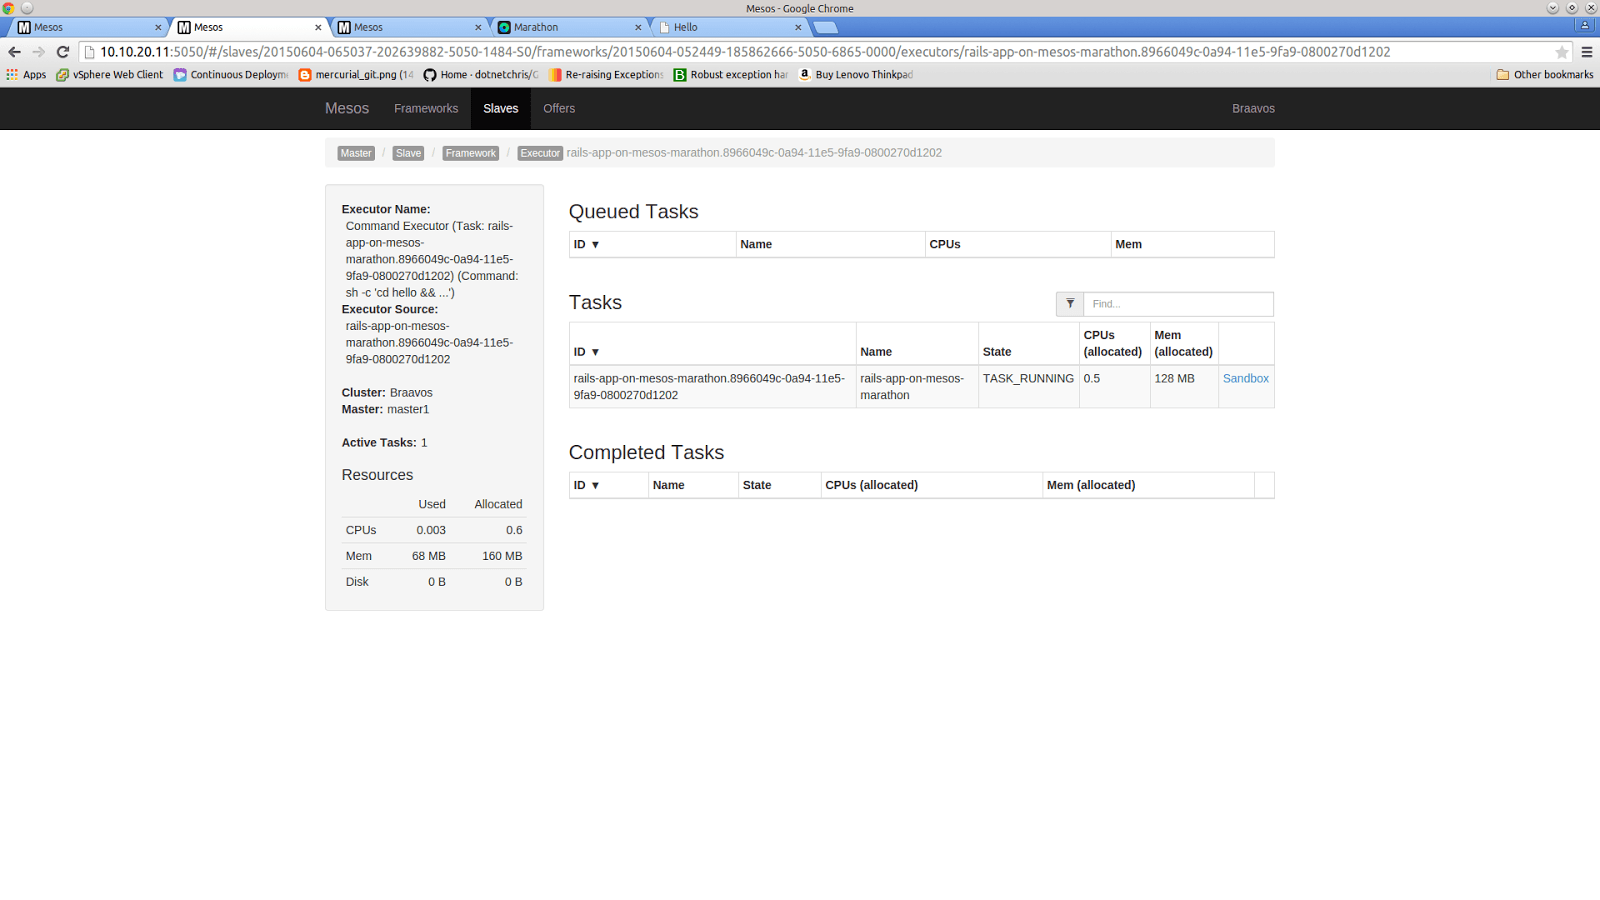The width and height of the screenshot is (1600, 900).
Task: Close the Marathon browser tab
Action: pyautogui.click(x=638, y=28)
